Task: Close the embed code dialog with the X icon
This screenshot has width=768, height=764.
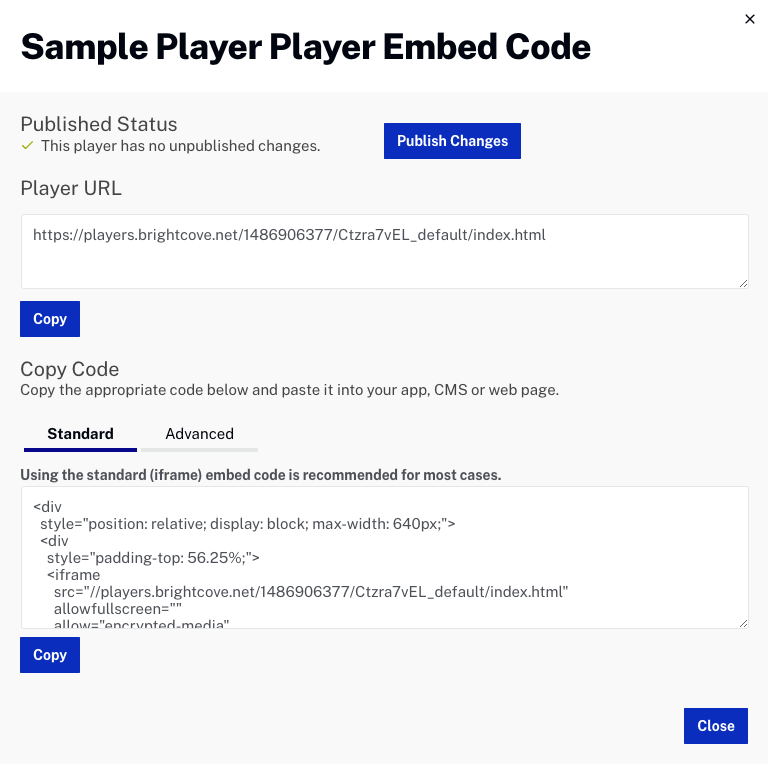Action: (x=750, y=19)
